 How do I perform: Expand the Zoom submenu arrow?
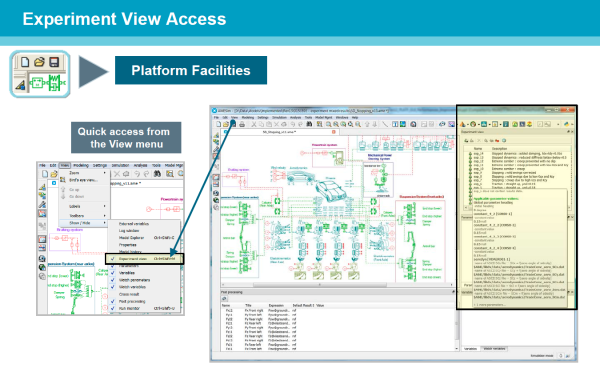point(105,173)
